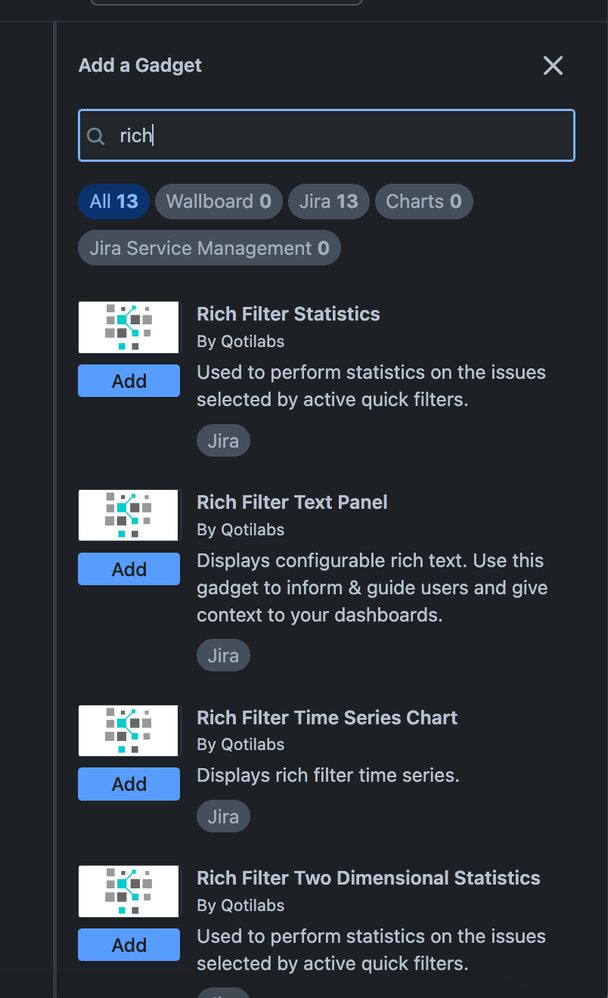Add the Rich Filter Two Dimensional Statistics gadget
The image size is (608, 998).
pyautogui.click(x=129, y=945)
